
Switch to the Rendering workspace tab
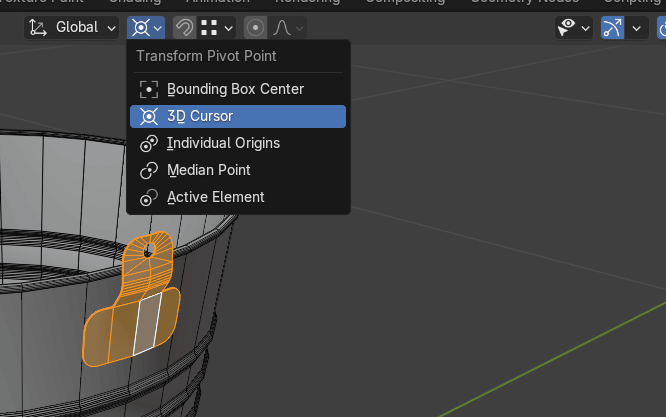coord(306,3)
